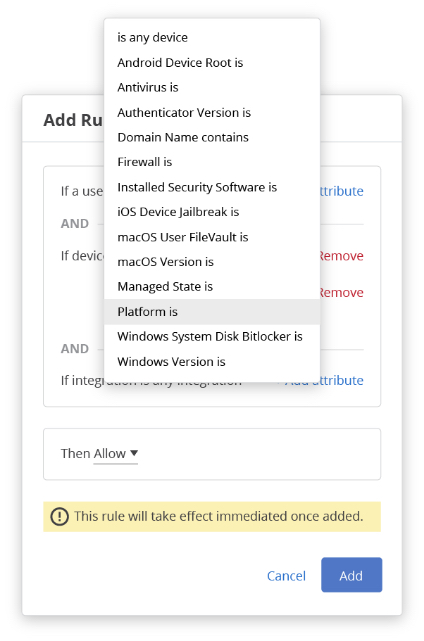
Task: Select 'is any device' option
Action: click(x=212, y=38)
